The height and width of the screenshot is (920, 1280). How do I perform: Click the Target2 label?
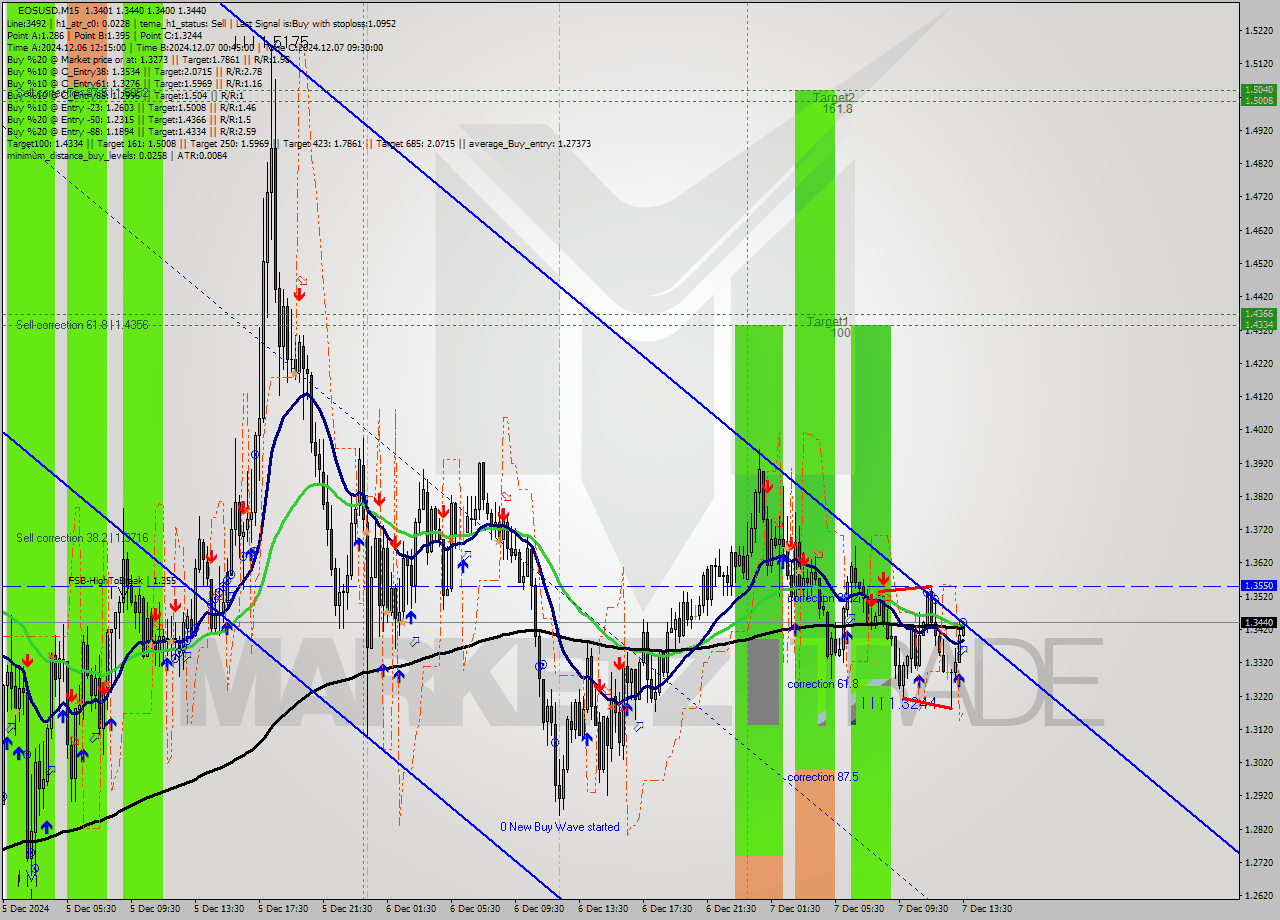pyautogui.click(x=833, y=98)
